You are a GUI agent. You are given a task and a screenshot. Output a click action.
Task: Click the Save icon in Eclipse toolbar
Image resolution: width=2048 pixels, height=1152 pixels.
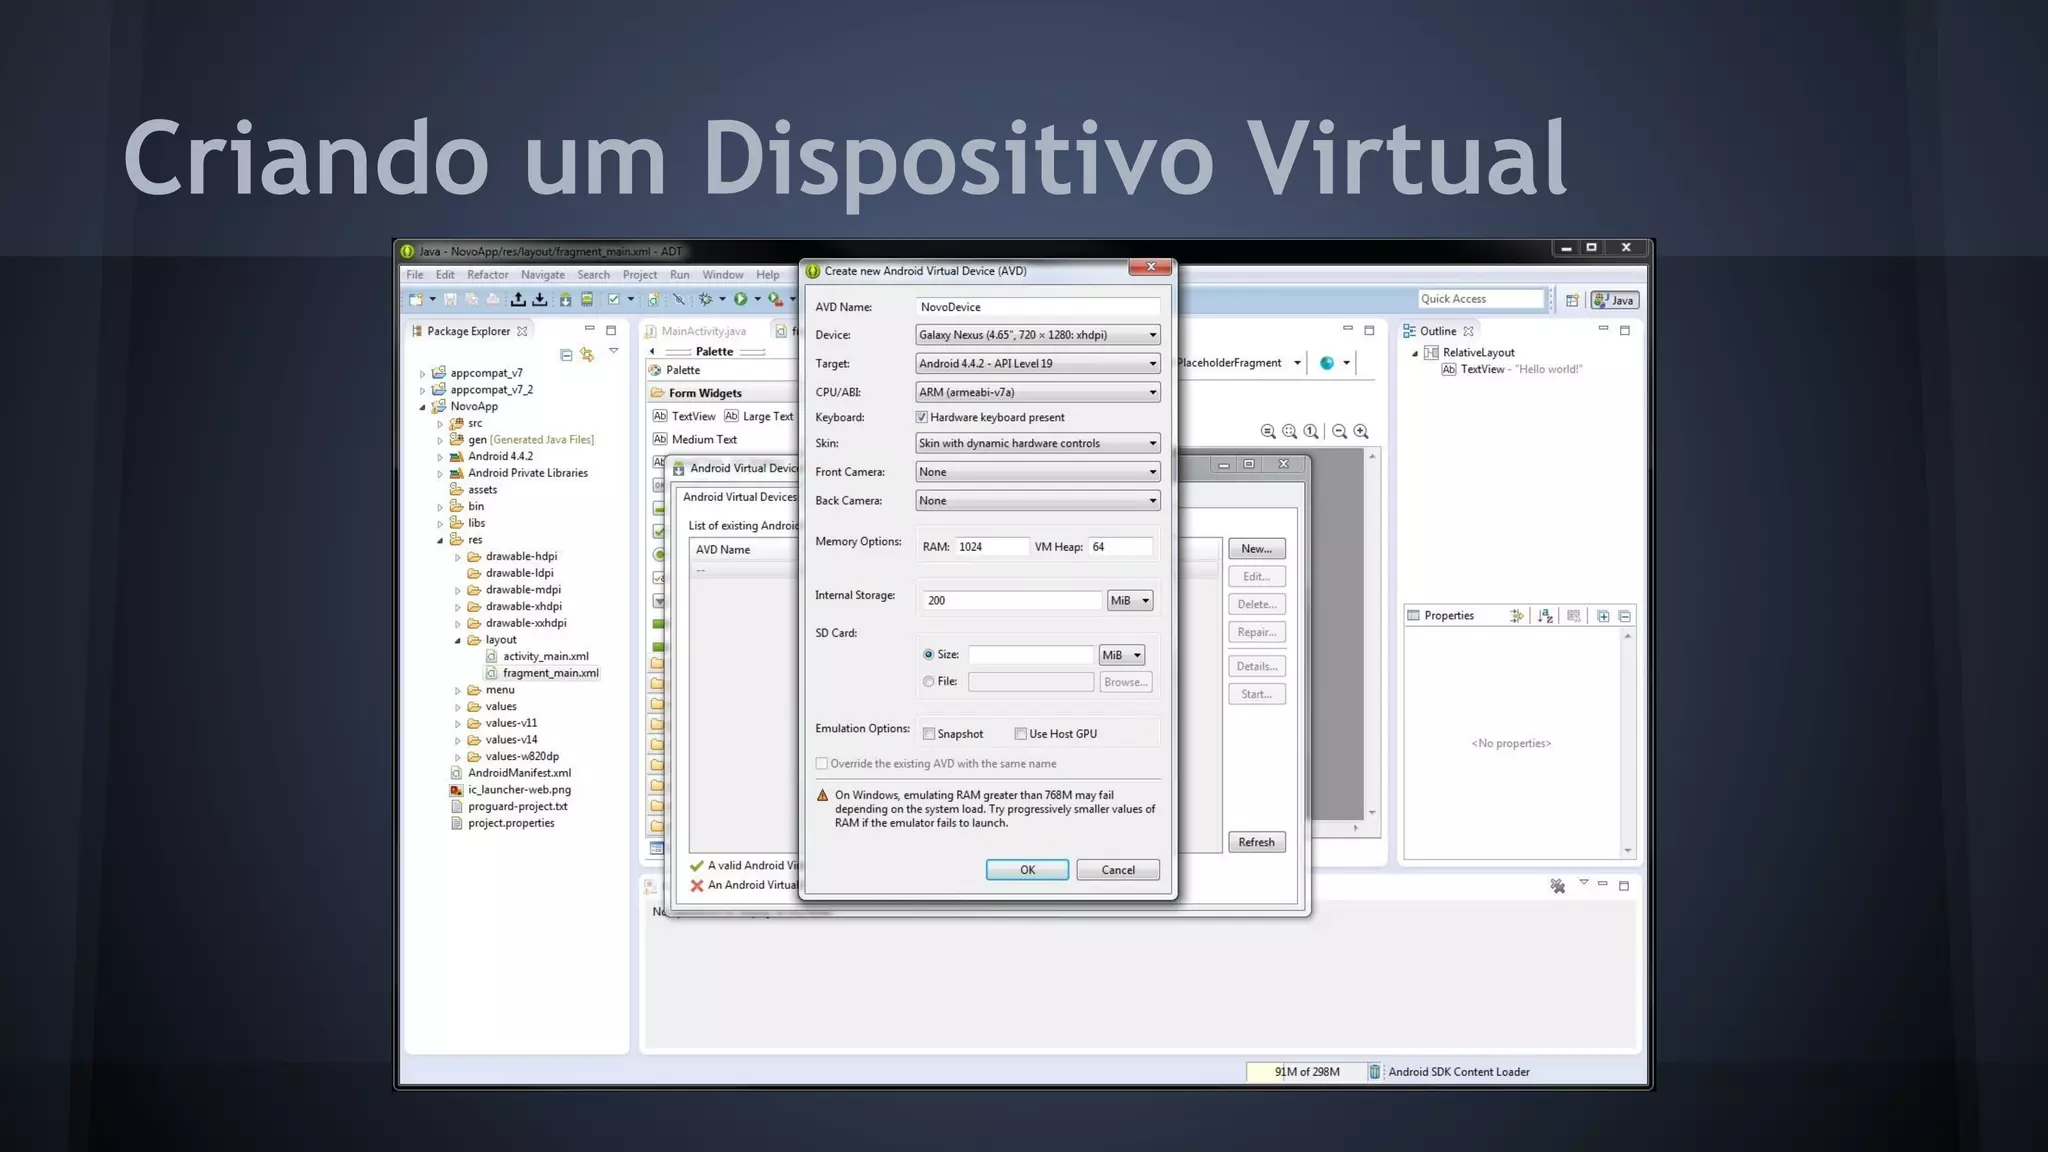pos(450,299)
